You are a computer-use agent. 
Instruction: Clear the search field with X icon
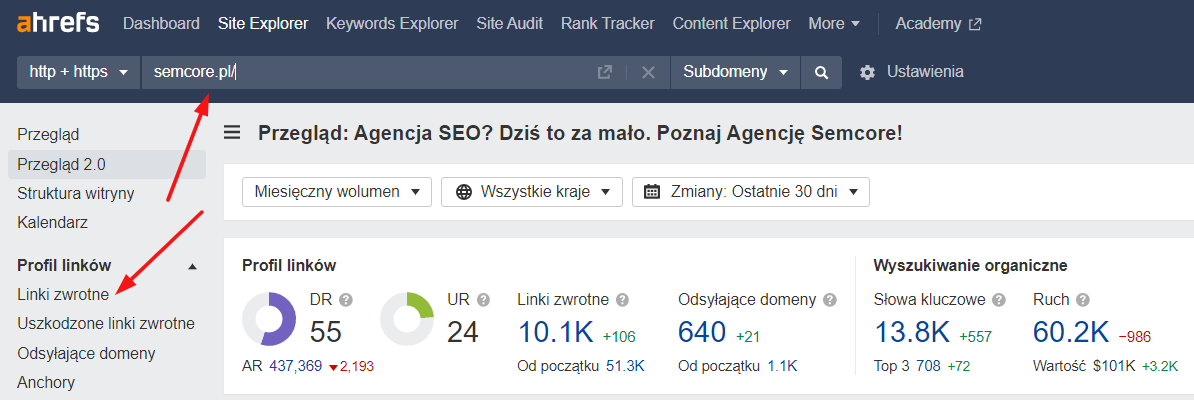point(648,72)
